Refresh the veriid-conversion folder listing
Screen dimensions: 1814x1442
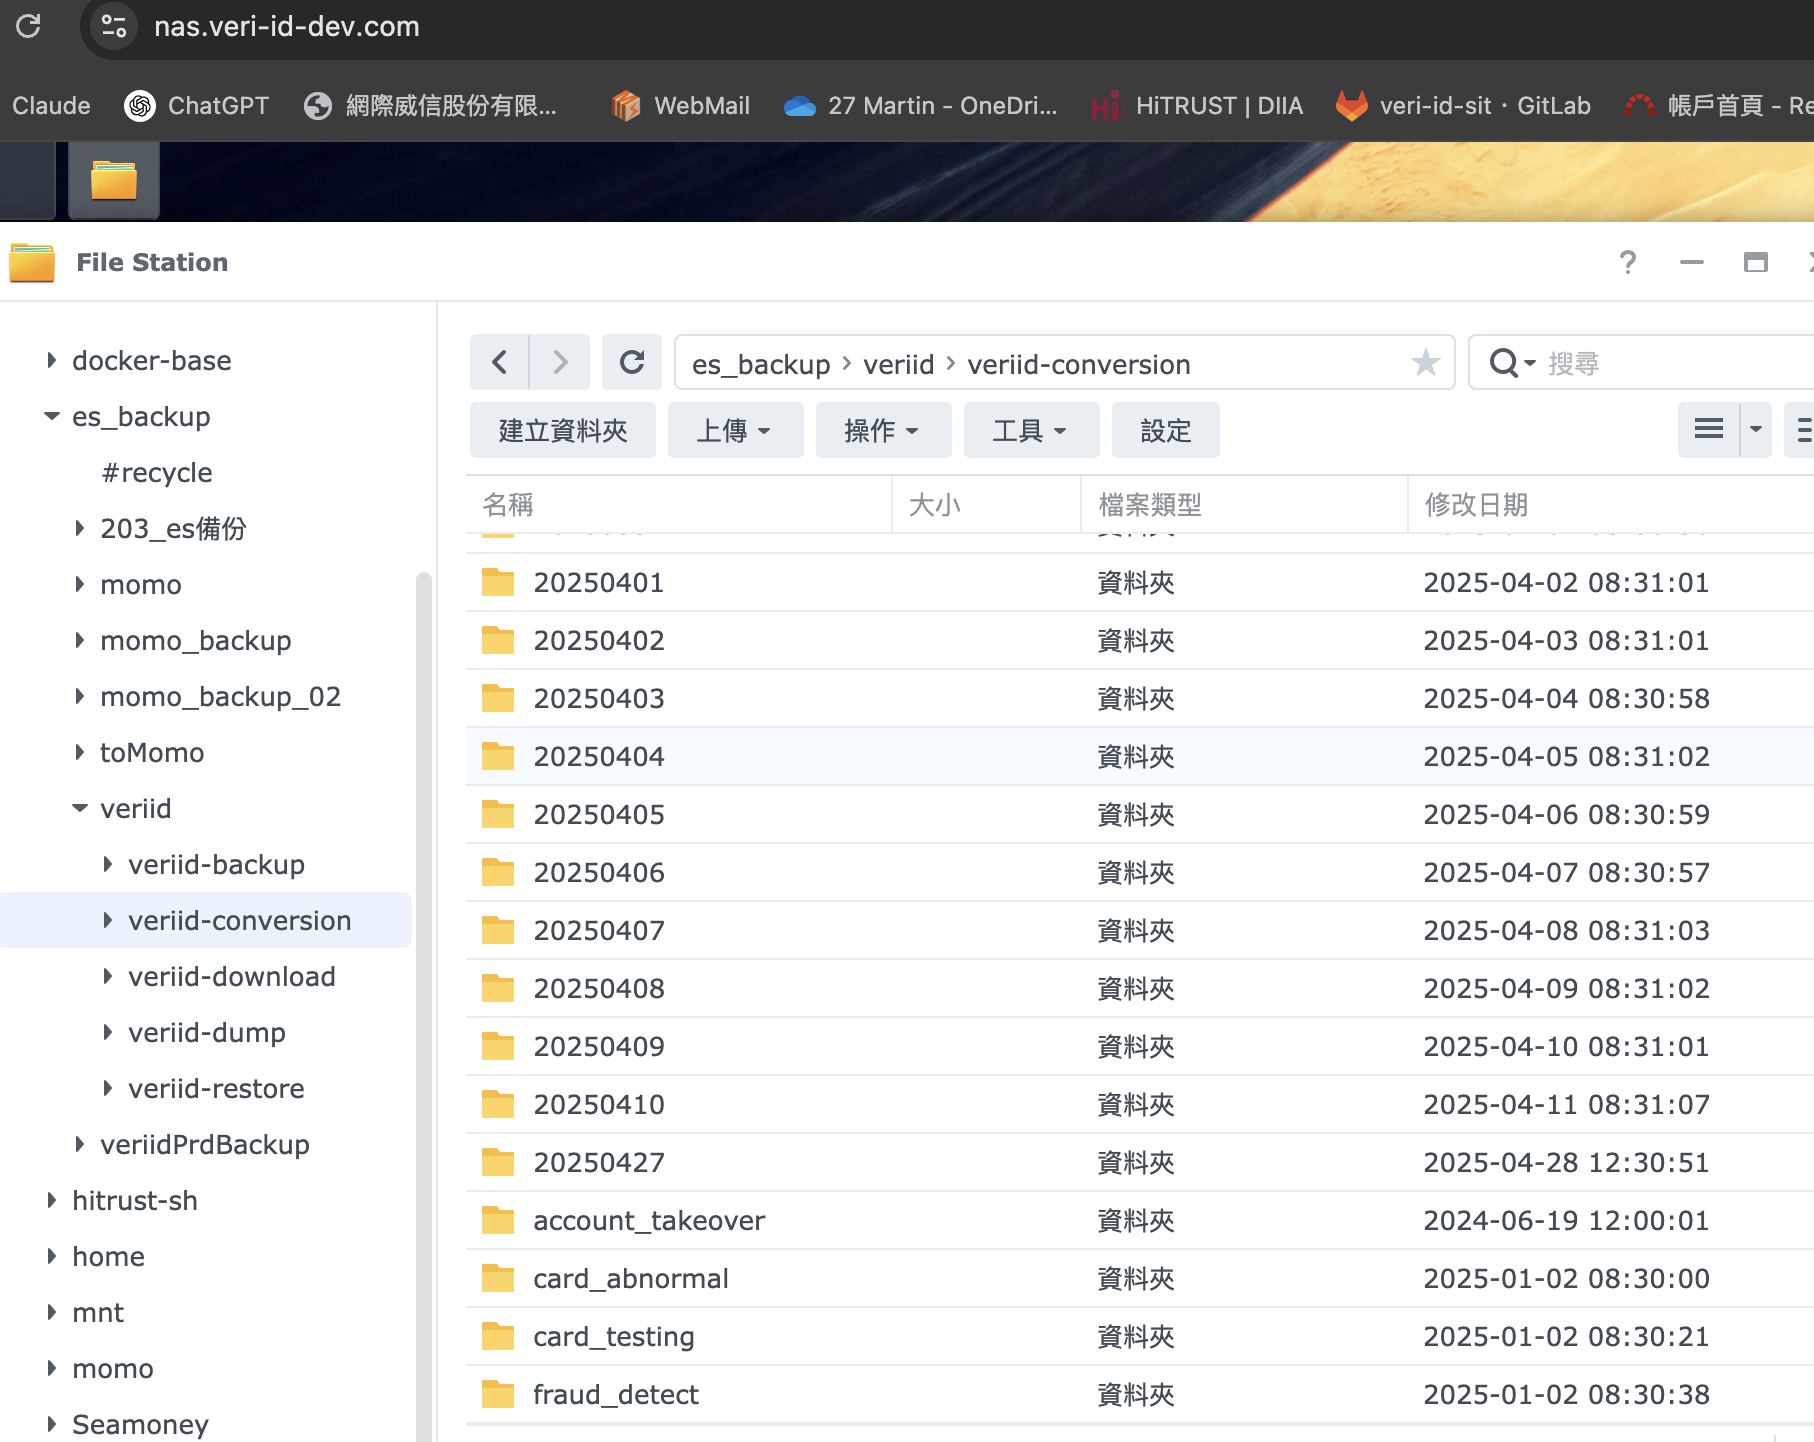click(632, 362)
